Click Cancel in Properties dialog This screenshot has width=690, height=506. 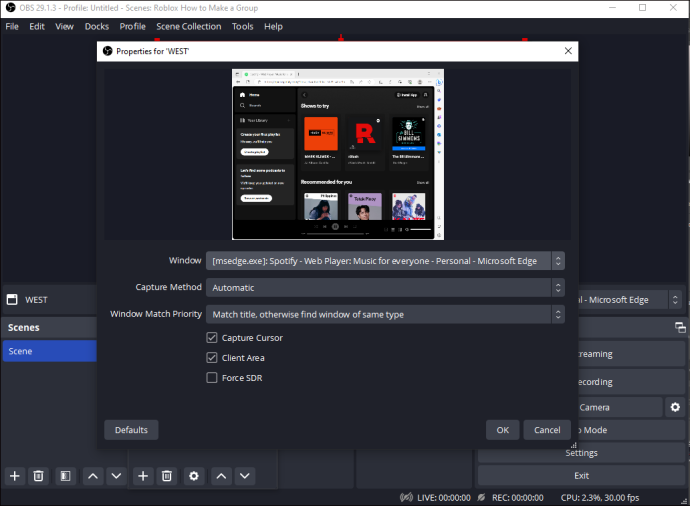pyautogui.click(x=547, y=430)
